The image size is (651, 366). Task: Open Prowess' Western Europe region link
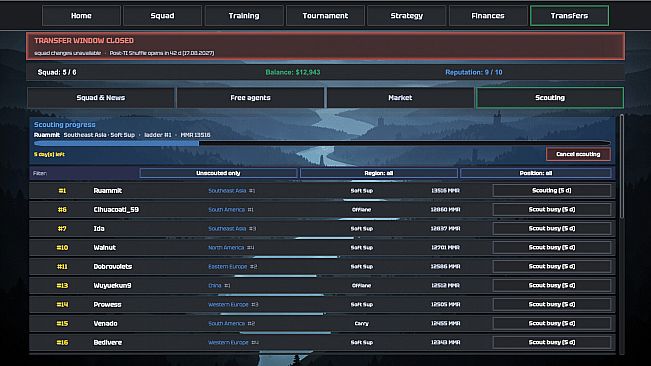click(228, 305)
